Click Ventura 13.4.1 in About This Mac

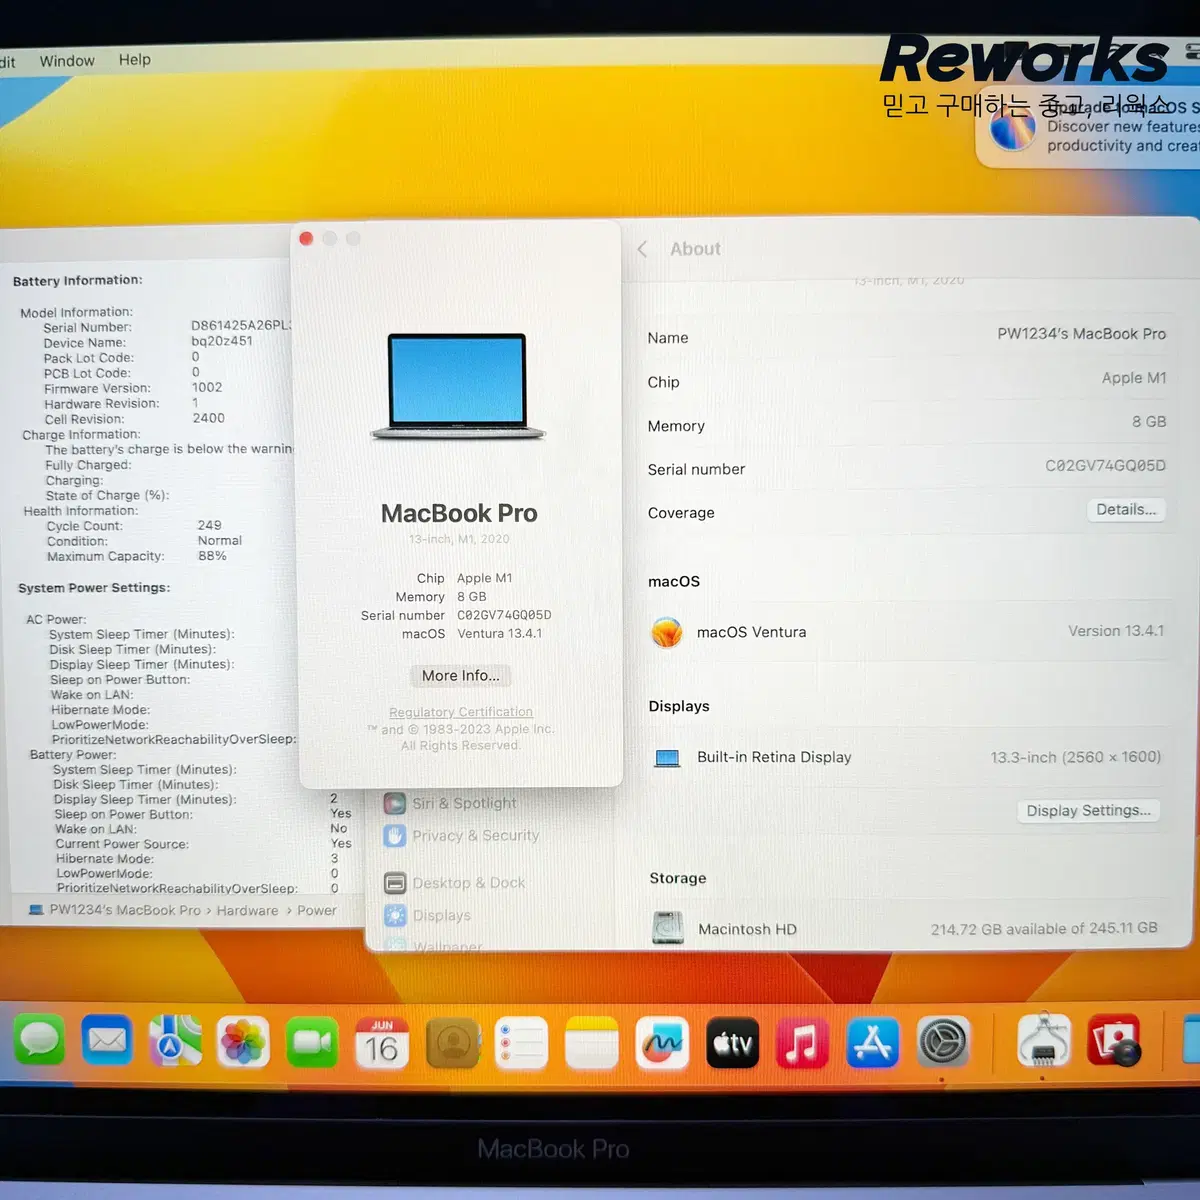pos(500,634)
